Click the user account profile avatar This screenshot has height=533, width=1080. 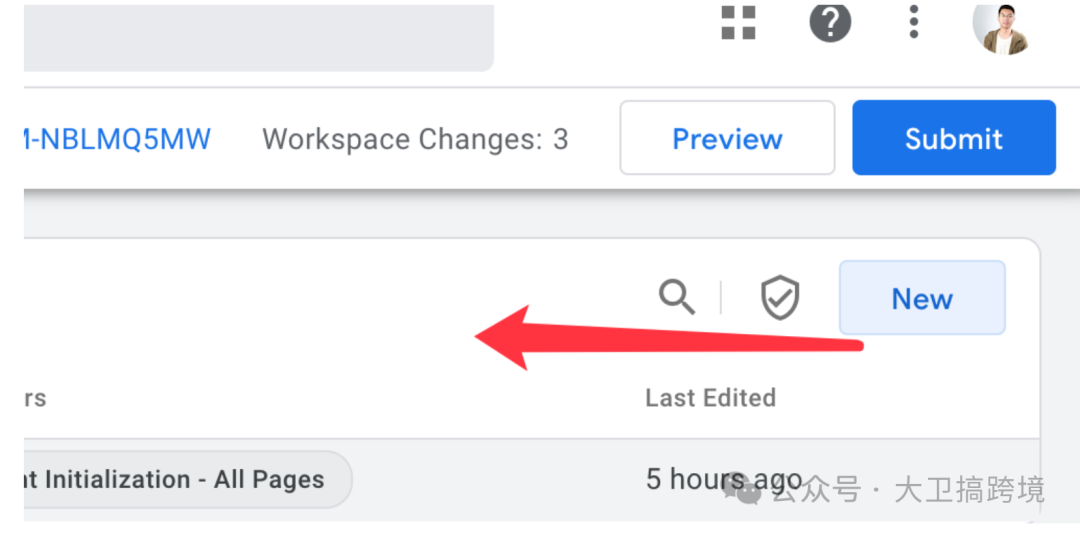coord(1001,26)
